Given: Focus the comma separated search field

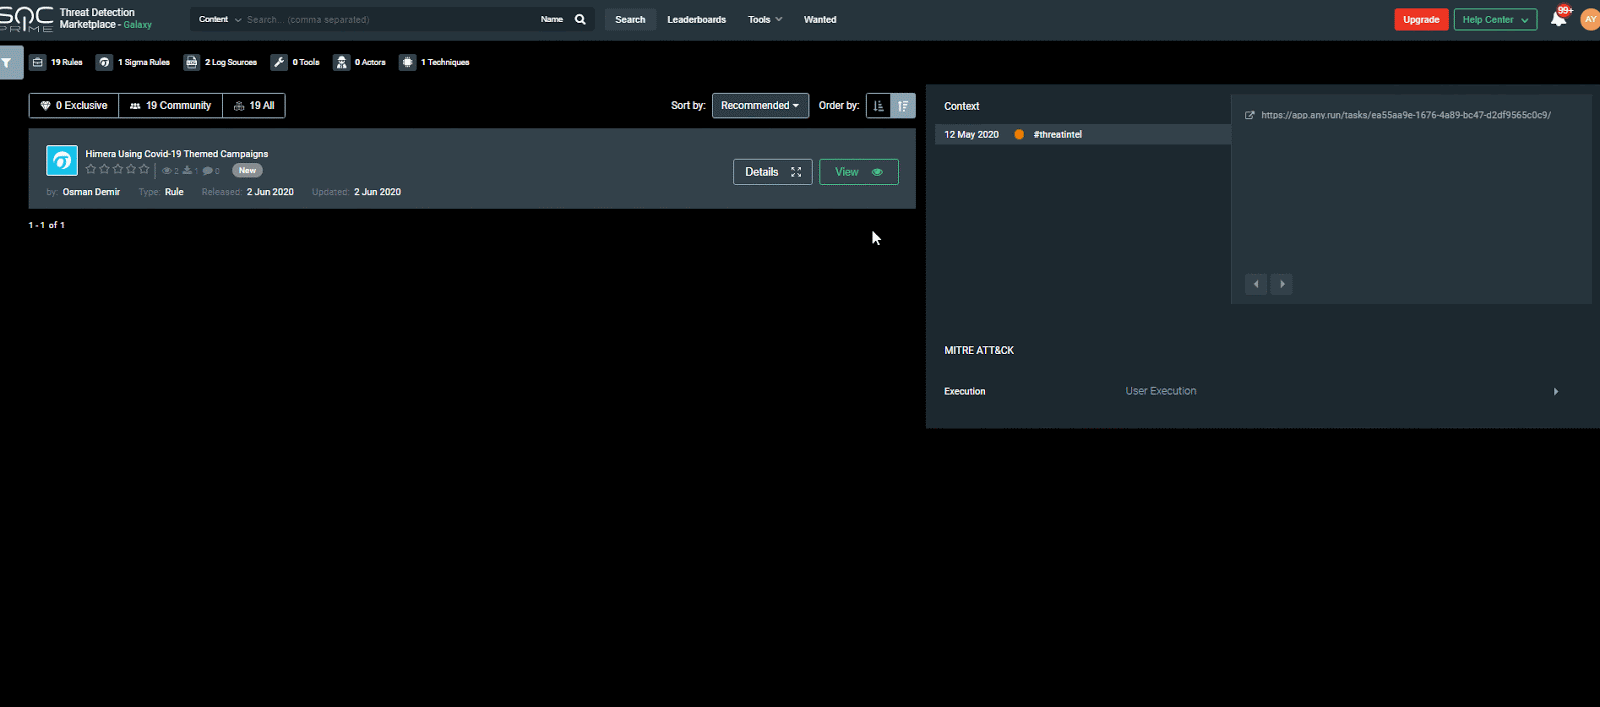Looking at the screenshot, I should (x=390, y=19).
